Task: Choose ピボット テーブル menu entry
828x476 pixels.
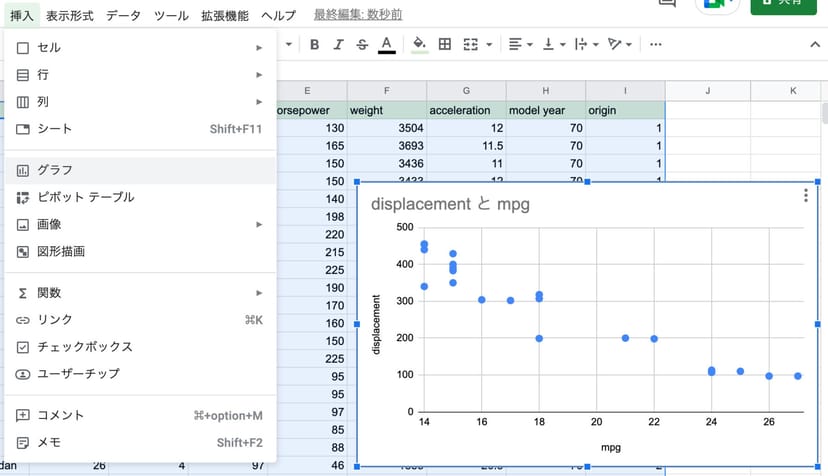Action: [x=85, y=197]
